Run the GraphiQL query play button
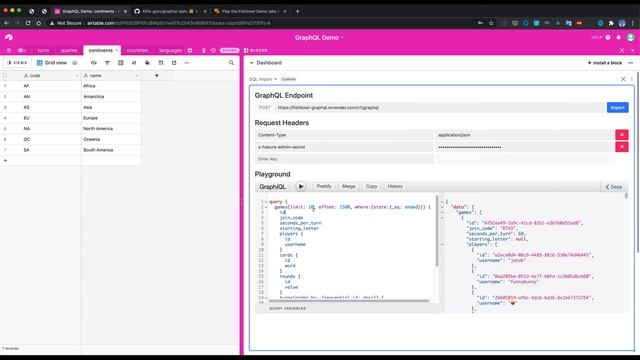 click(x=301, y=187)
